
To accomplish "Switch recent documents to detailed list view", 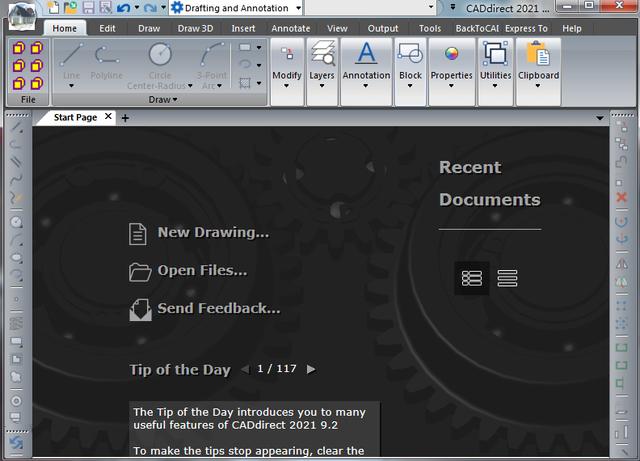I will pos(472,278).
